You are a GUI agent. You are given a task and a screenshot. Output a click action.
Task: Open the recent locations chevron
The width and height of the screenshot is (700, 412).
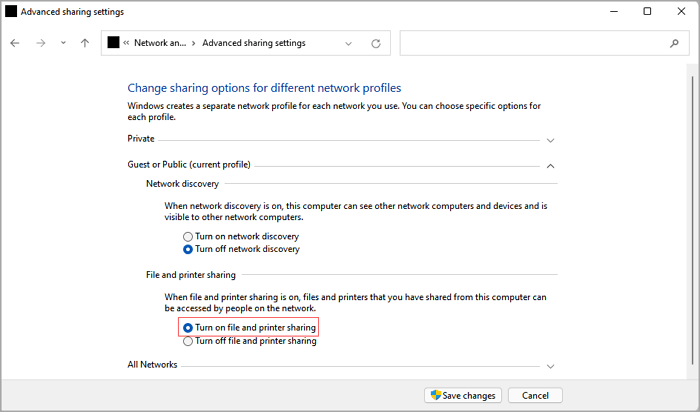coord(64,44)
